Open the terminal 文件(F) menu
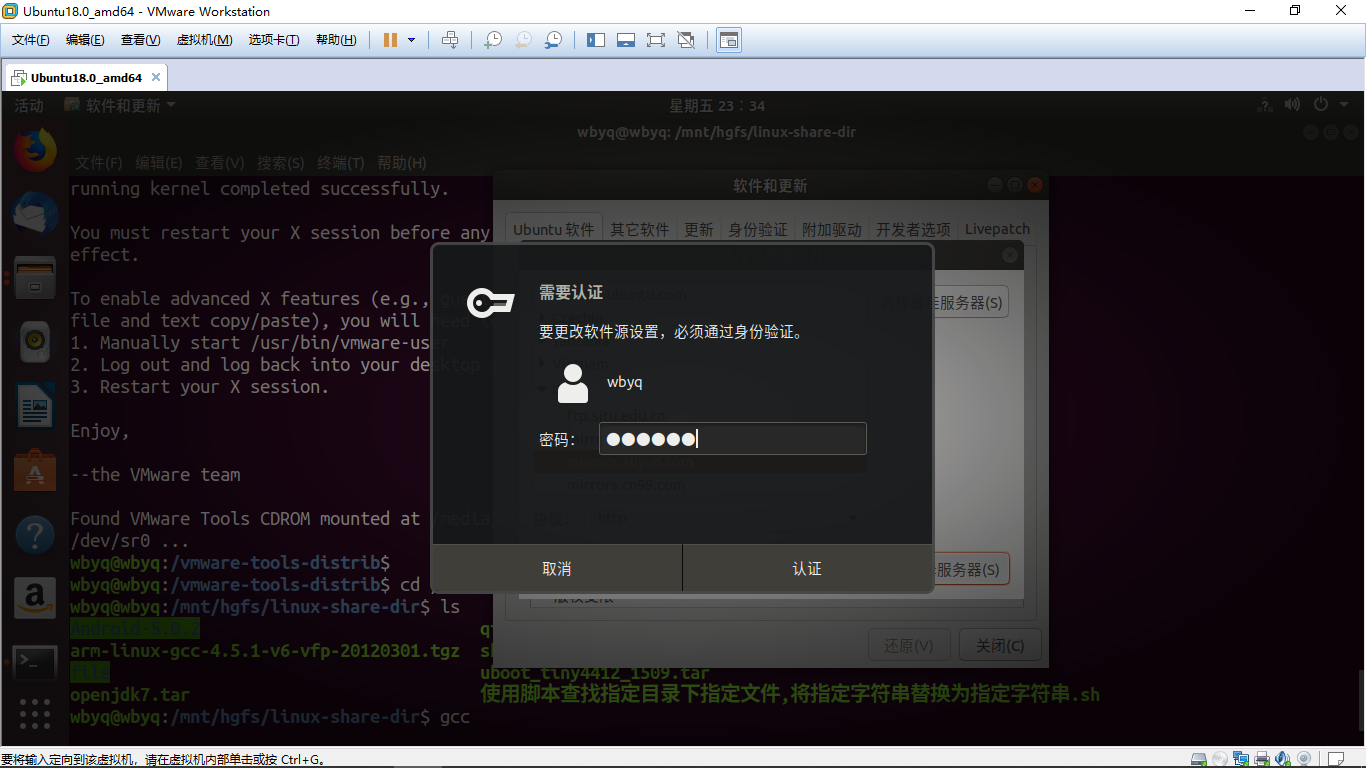 coord(99,163)
